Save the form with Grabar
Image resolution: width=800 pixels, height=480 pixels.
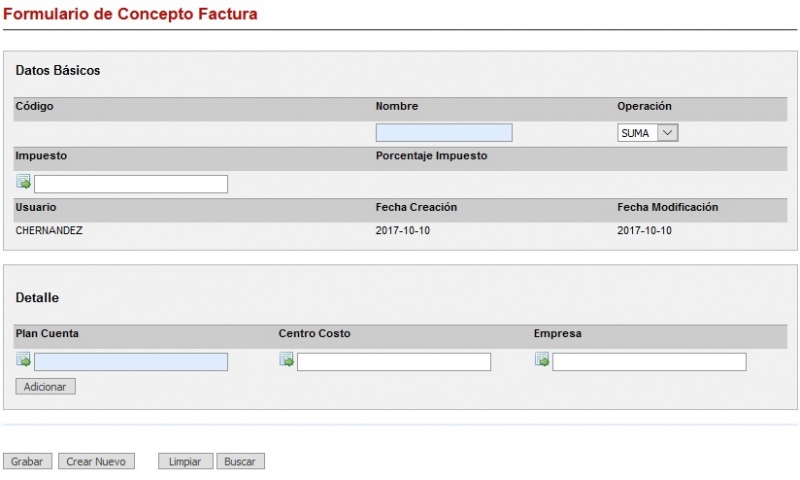[27, 462]
